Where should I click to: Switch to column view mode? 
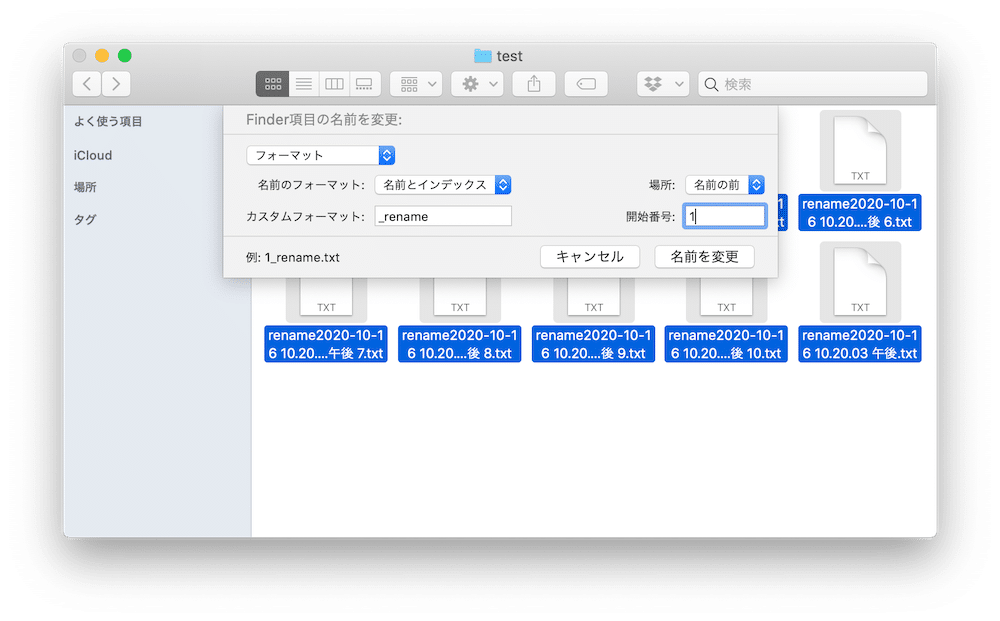click(334, 84)
